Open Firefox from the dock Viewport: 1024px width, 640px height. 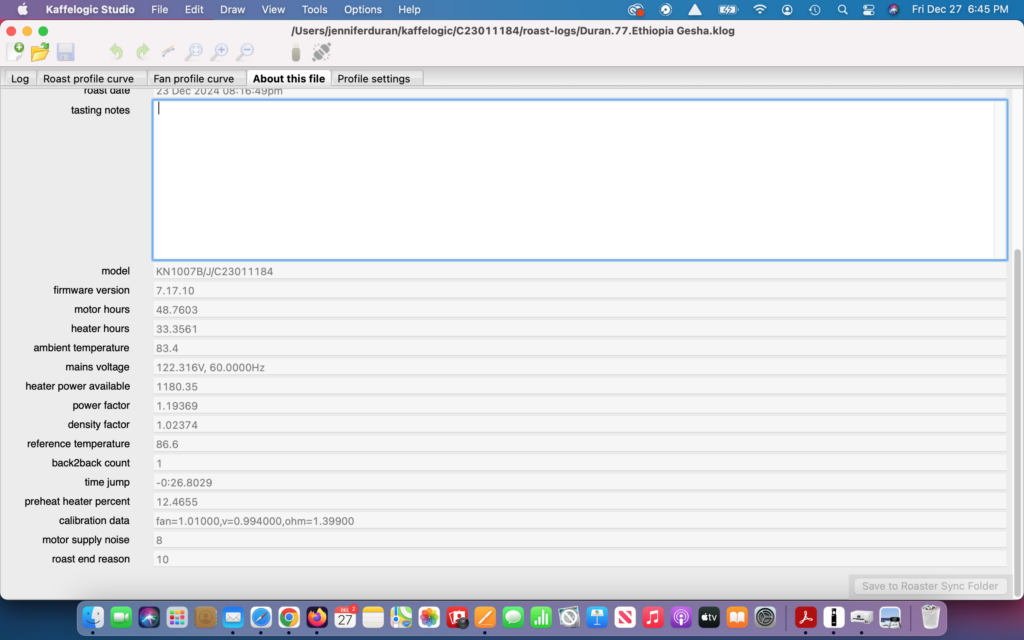coord(317,616)
